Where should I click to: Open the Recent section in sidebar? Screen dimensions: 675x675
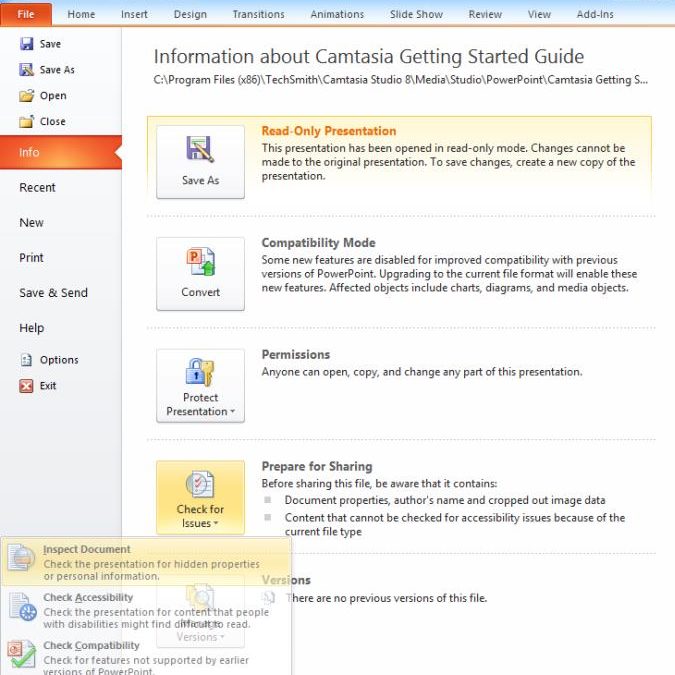[x=38, y=188]
